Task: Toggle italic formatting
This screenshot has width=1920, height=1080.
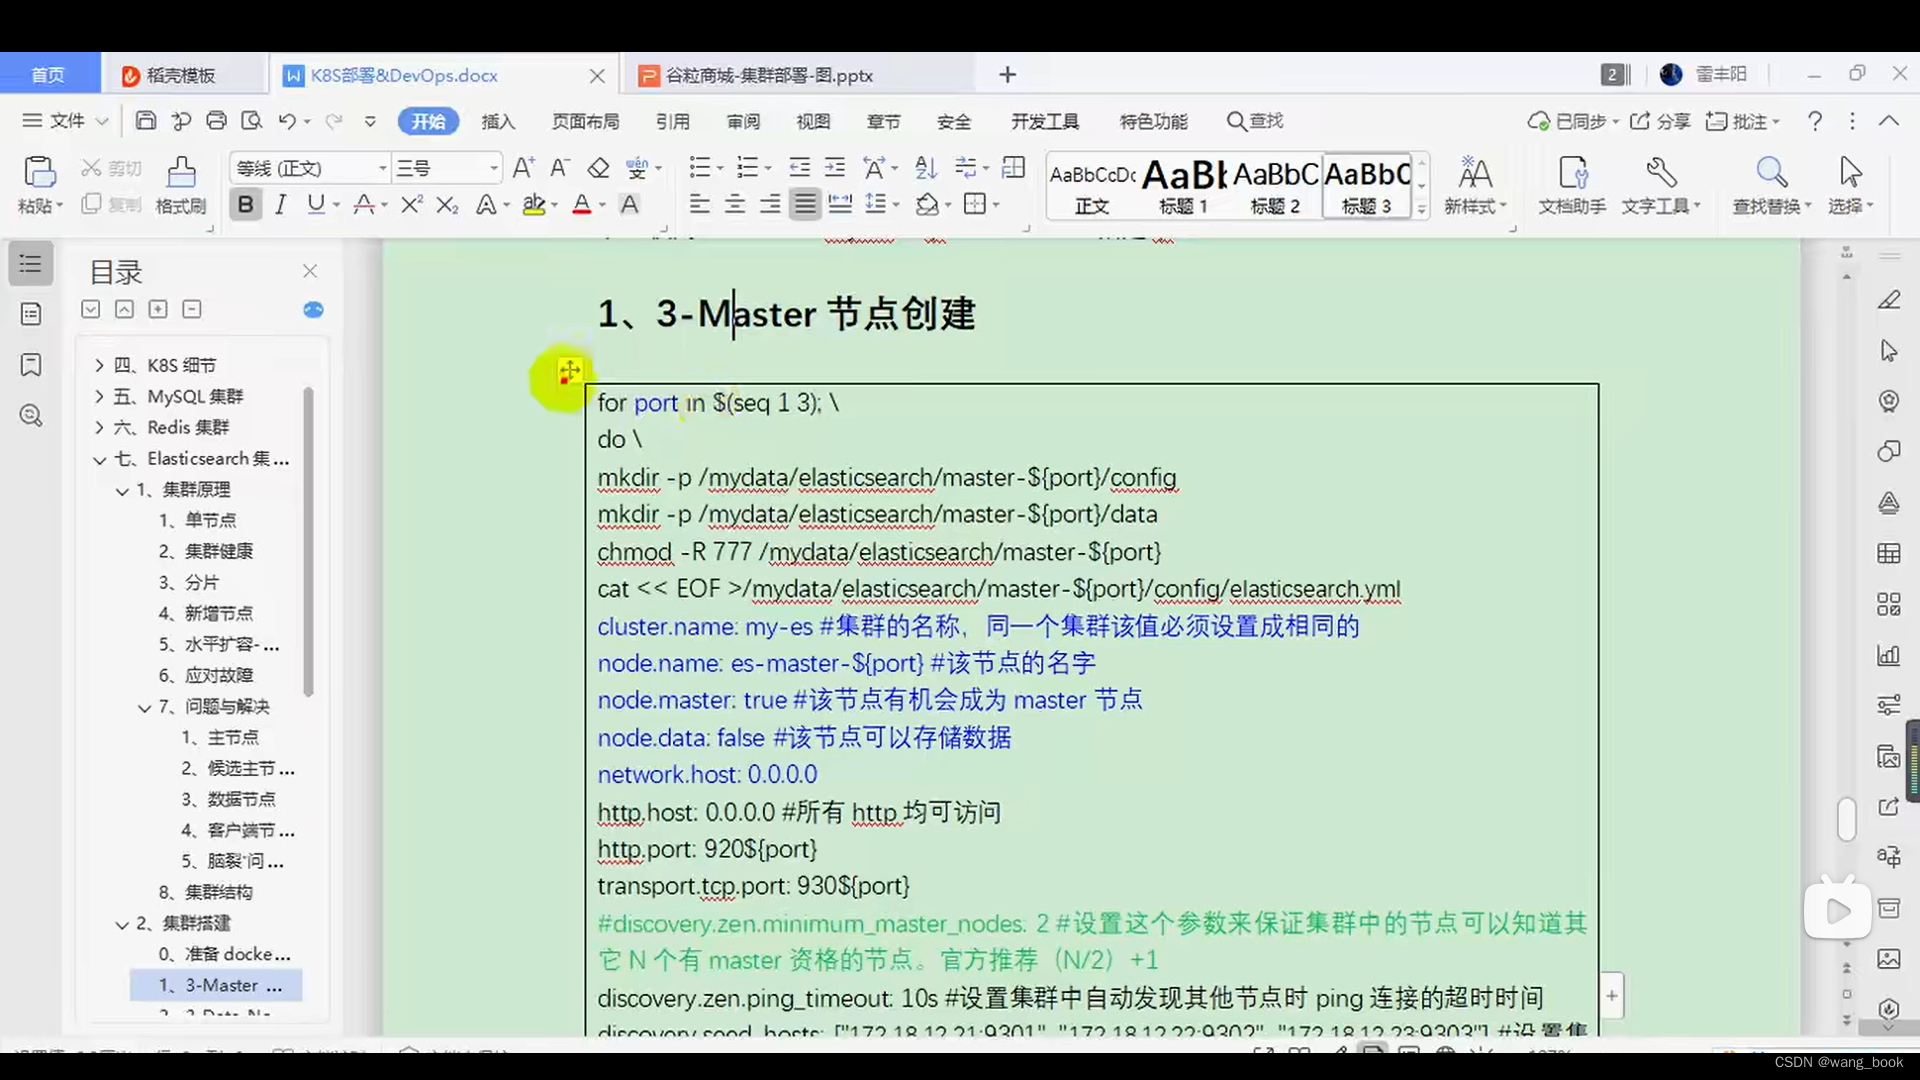Action: (x=281, y=204)
